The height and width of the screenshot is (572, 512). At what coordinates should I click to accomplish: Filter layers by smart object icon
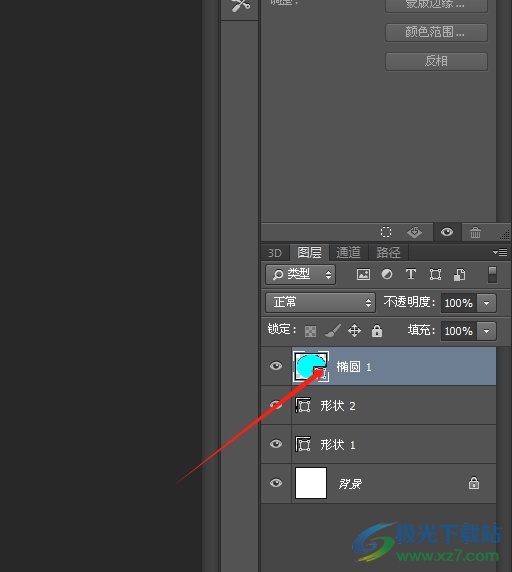(459, 274)
